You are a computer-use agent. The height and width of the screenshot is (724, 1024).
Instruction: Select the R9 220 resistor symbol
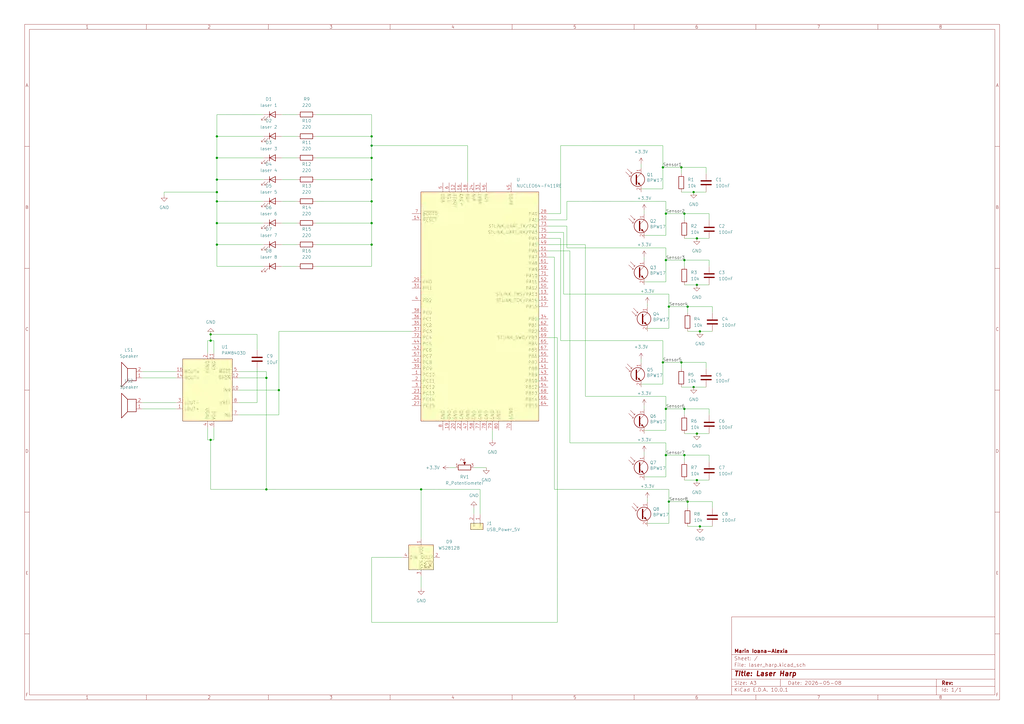(x=306, y=114)
